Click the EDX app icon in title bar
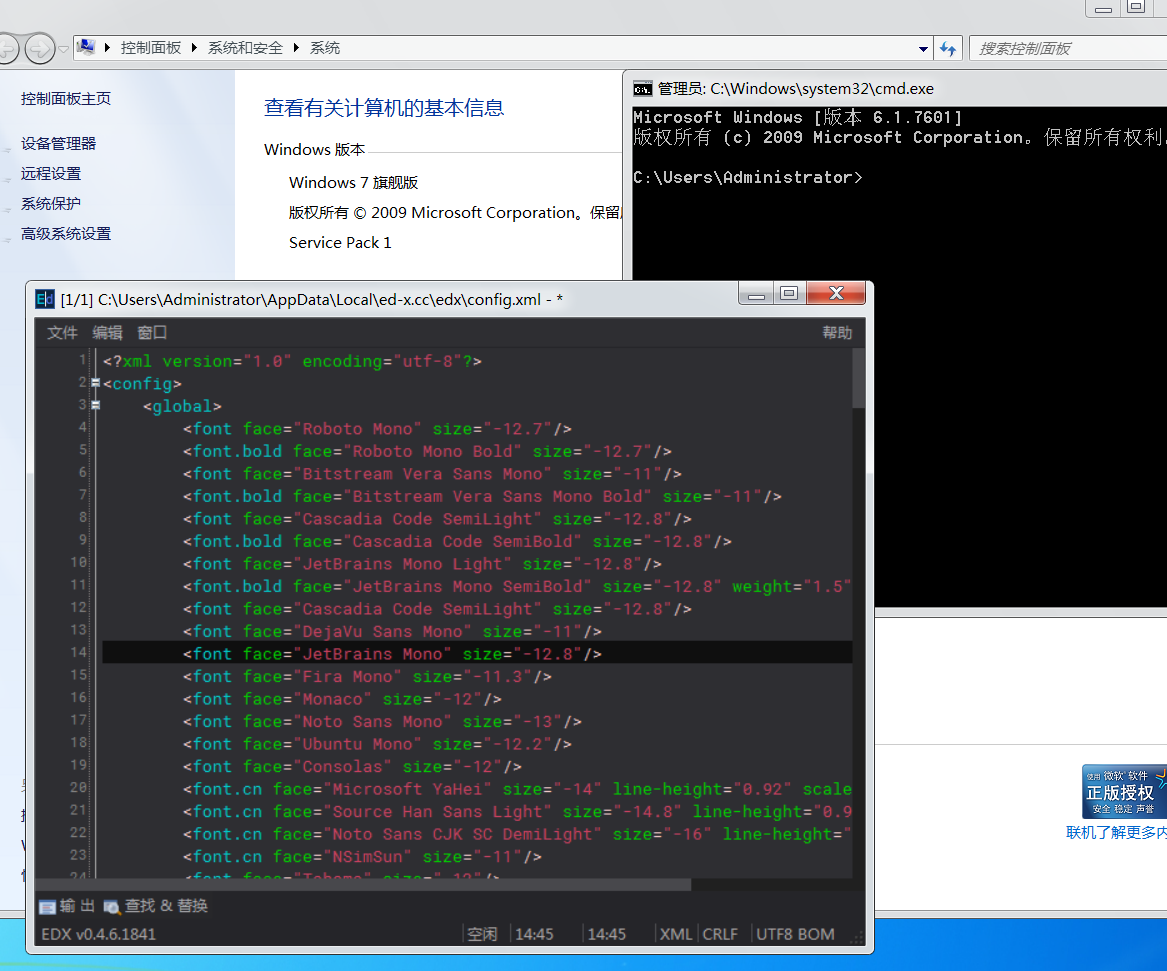Image resolution: width=1167 pixels, height=971 pixels. point(45,299)
